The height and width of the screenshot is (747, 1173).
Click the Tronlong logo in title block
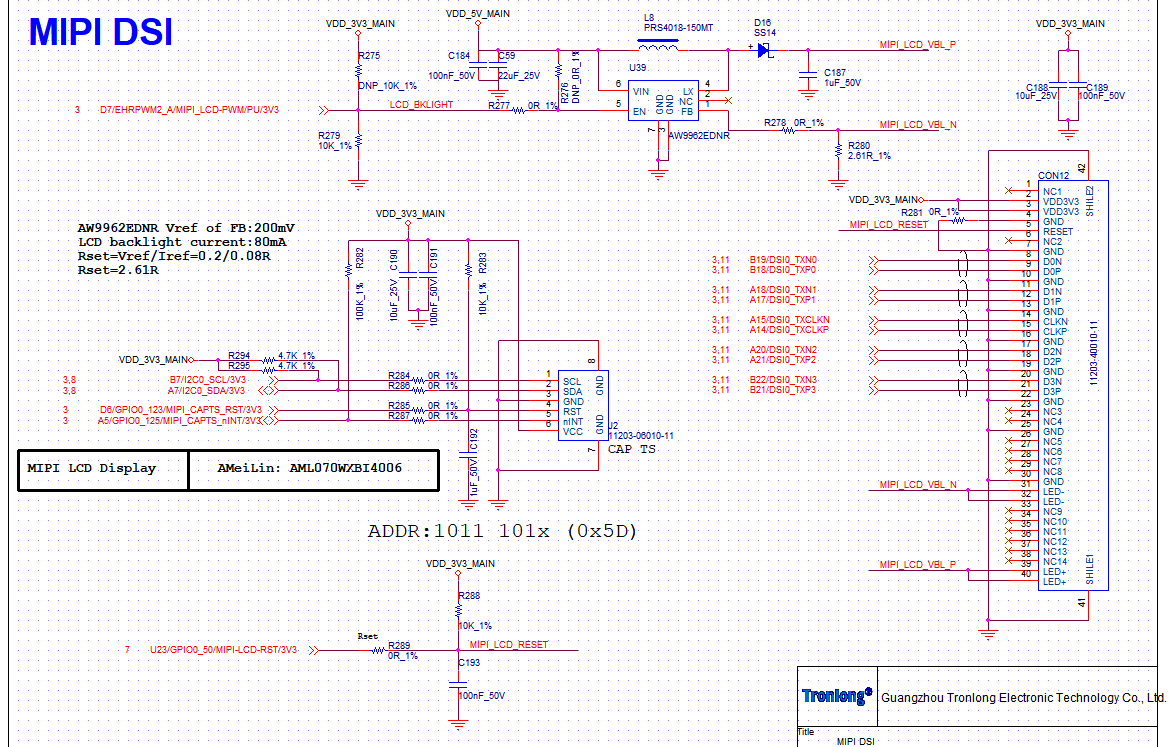point(836,696)
